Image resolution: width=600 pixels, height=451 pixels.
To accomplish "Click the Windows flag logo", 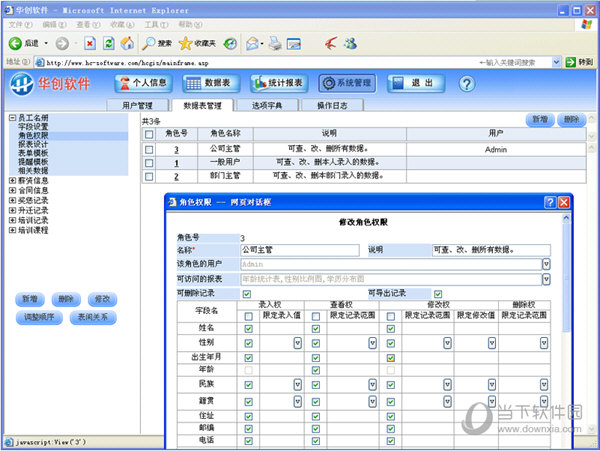I will click(x=587, y=25).
